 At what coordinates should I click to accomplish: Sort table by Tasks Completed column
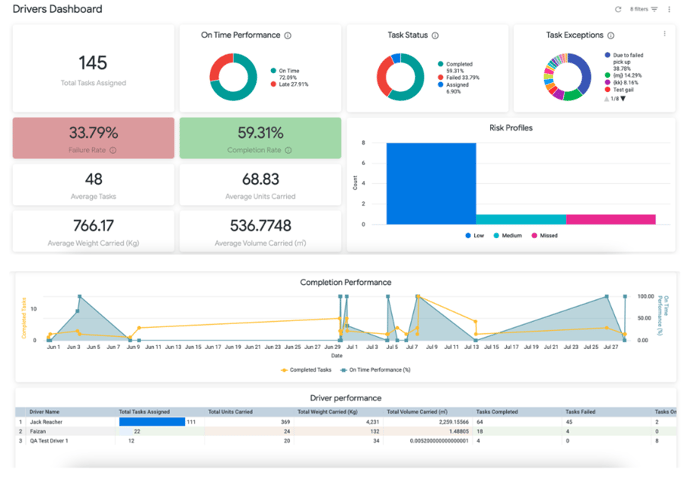(x=497, y=412)
